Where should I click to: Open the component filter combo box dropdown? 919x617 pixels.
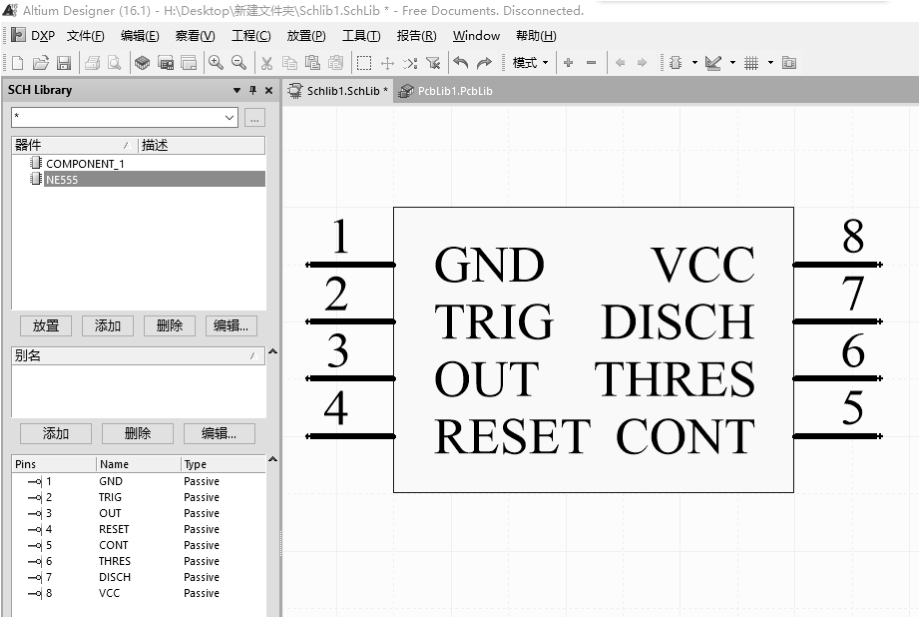229,117
